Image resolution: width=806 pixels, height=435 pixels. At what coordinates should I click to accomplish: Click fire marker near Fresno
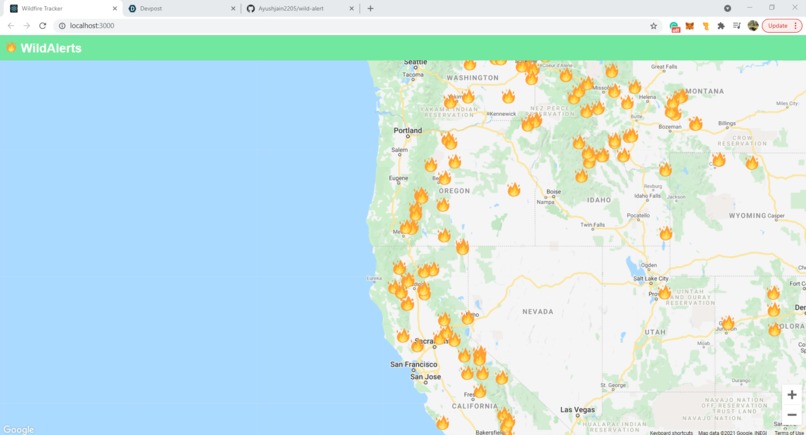click(x=480, y=391)
